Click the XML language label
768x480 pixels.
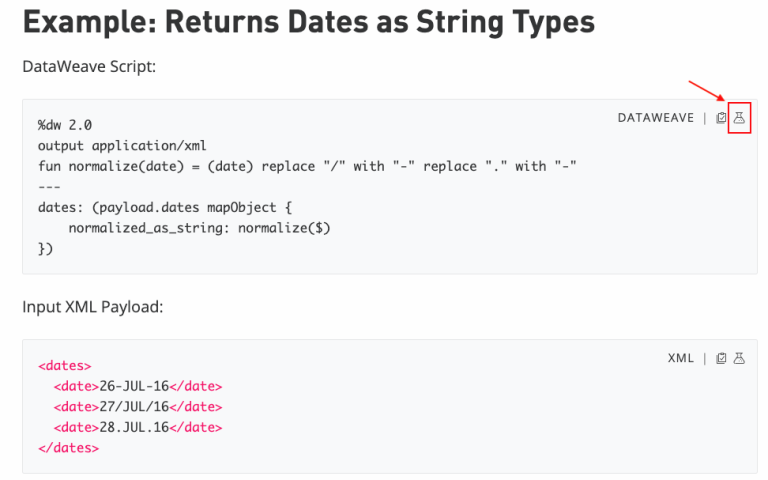tap(681, 358)
